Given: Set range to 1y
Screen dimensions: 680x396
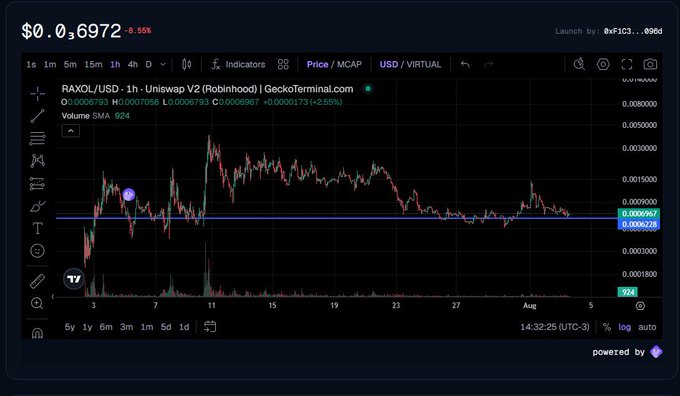Looking at the screenshot, I should tap(88, 327).
